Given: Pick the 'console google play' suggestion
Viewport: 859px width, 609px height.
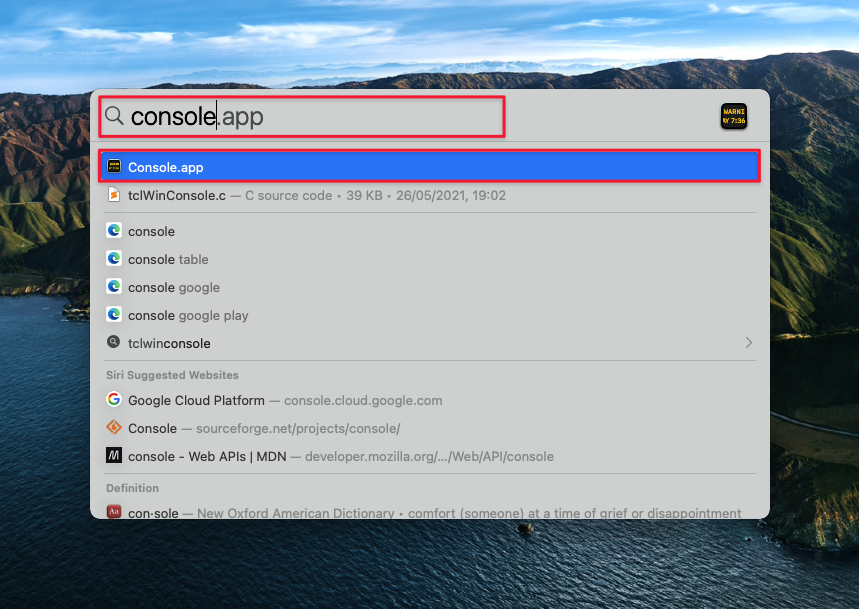Looking at the screenshot, I should click(x=188, y=315).
